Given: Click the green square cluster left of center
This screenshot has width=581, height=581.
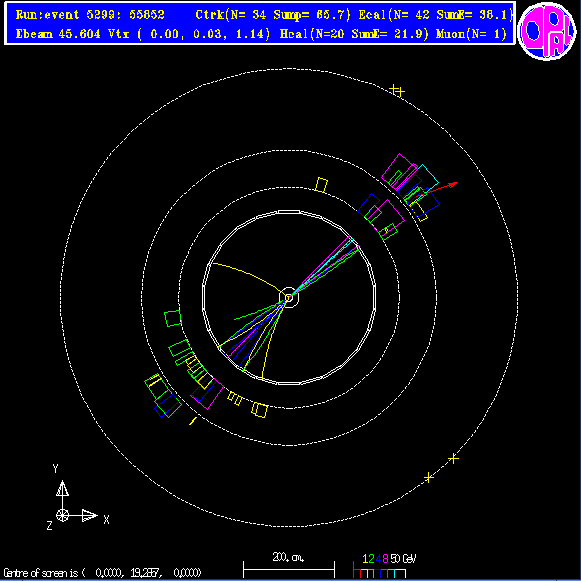Looking at the screenshot, I should (173, 318).
